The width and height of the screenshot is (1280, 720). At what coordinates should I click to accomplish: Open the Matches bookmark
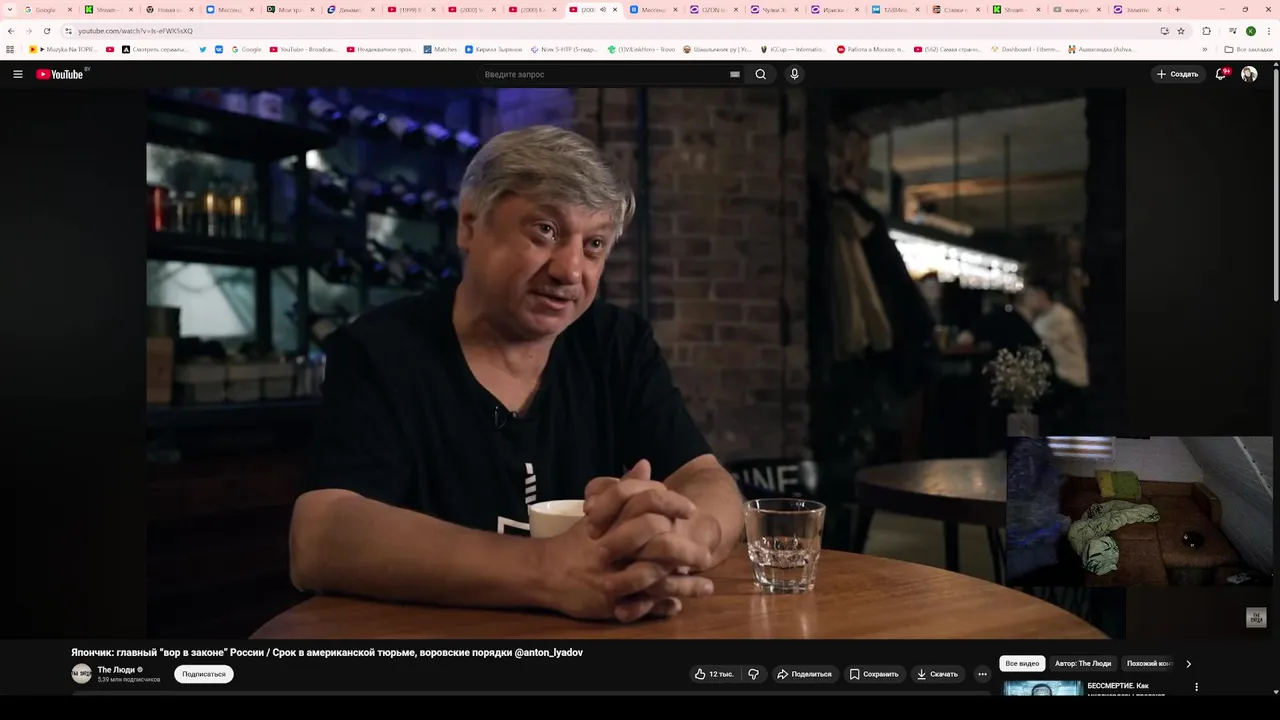[440, 49]
